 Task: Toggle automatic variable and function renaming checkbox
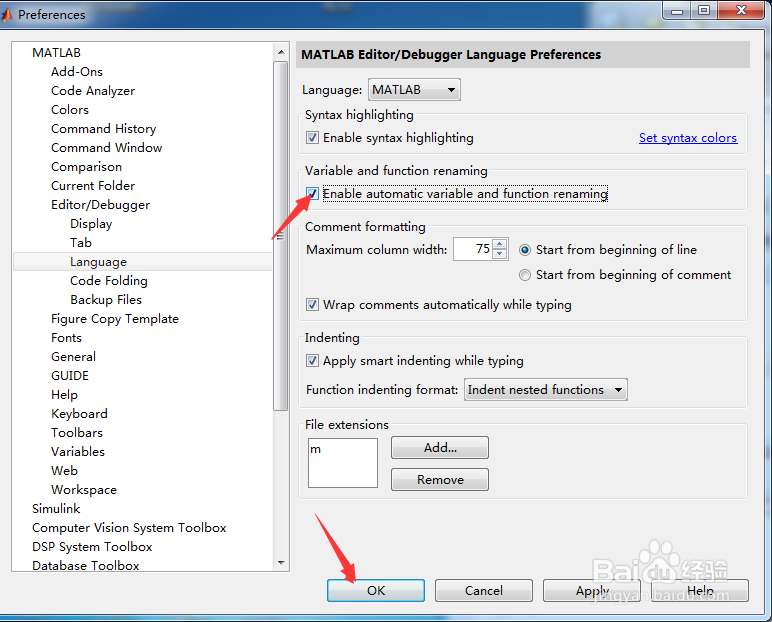312,194
